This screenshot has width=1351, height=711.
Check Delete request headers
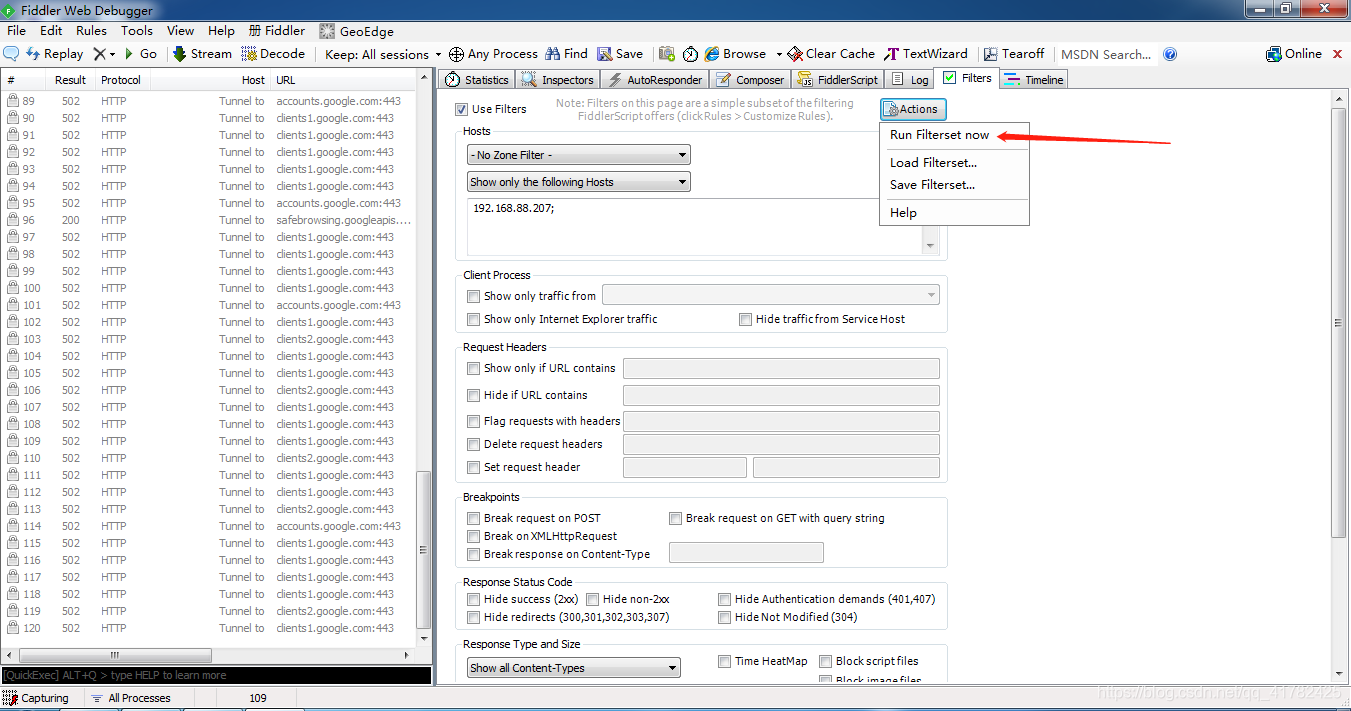(474, 444)
